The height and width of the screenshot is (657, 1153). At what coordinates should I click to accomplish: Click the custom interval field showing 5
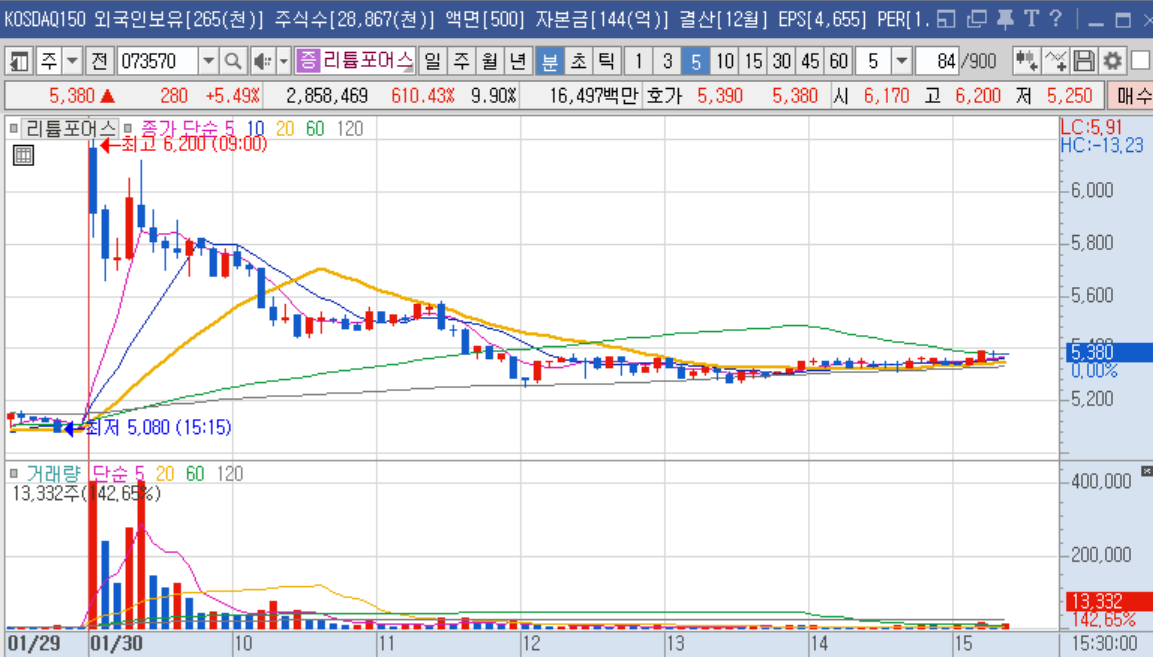pos(874,61)
